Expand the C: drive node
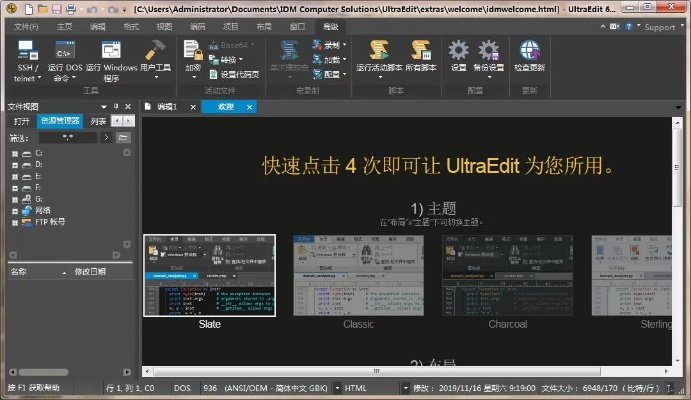This screenshot has height=400, width=691. 15,153
